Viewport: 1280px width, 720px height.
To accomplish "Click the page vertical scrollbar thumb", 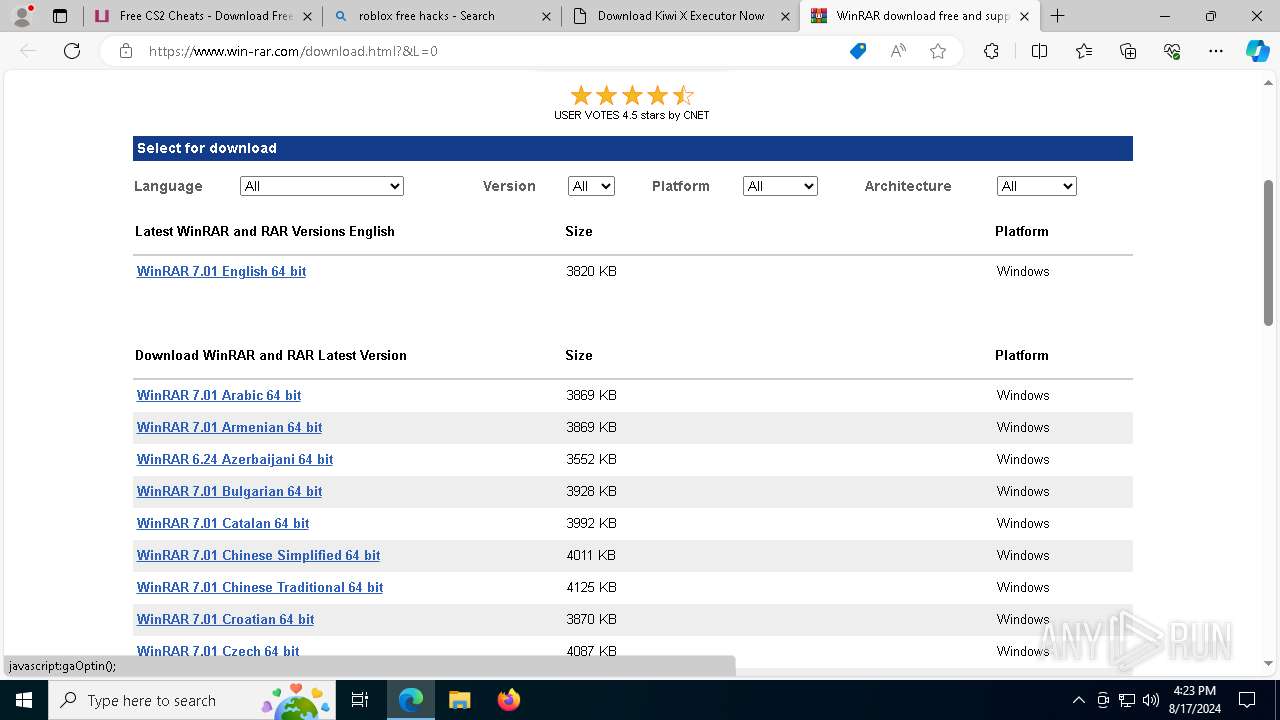I will [1268, 252].
